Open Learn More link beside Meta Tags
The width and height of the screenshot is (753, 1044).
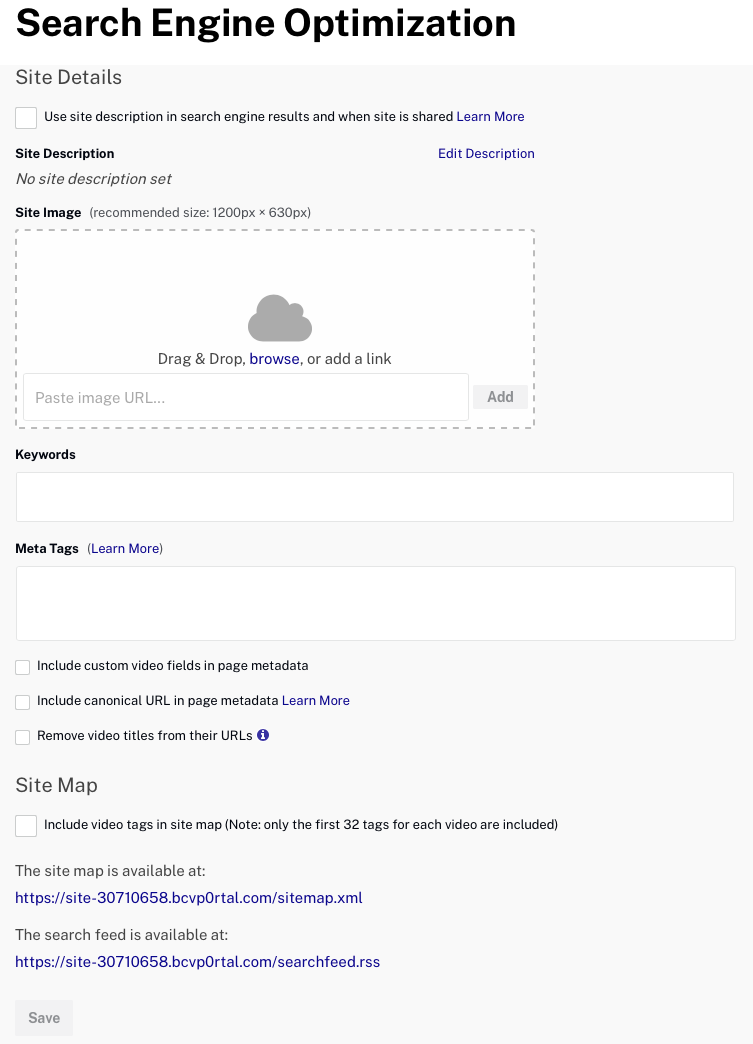(x=125, y=549)
